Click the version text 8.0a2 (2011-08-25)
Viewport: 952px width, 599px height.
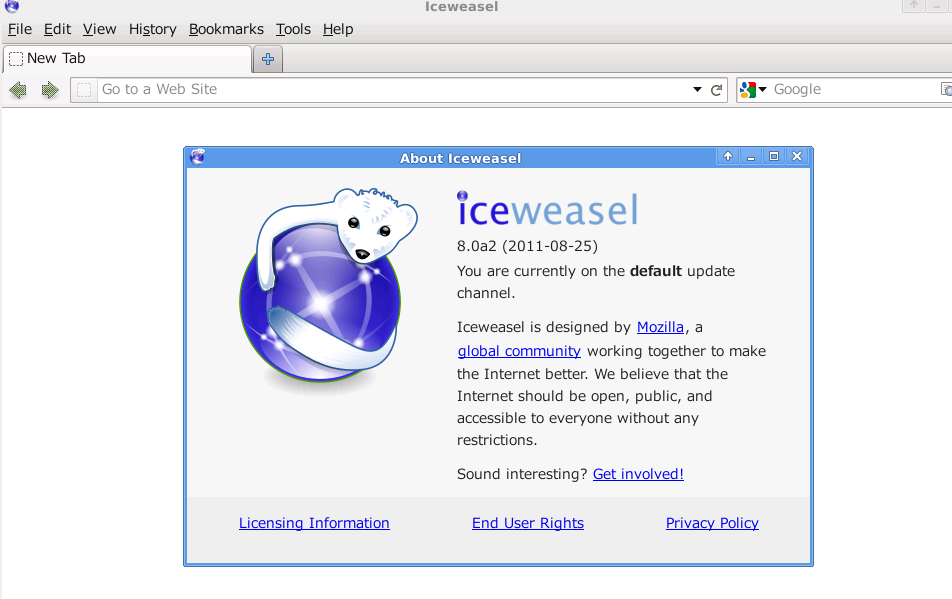point(527,246)
